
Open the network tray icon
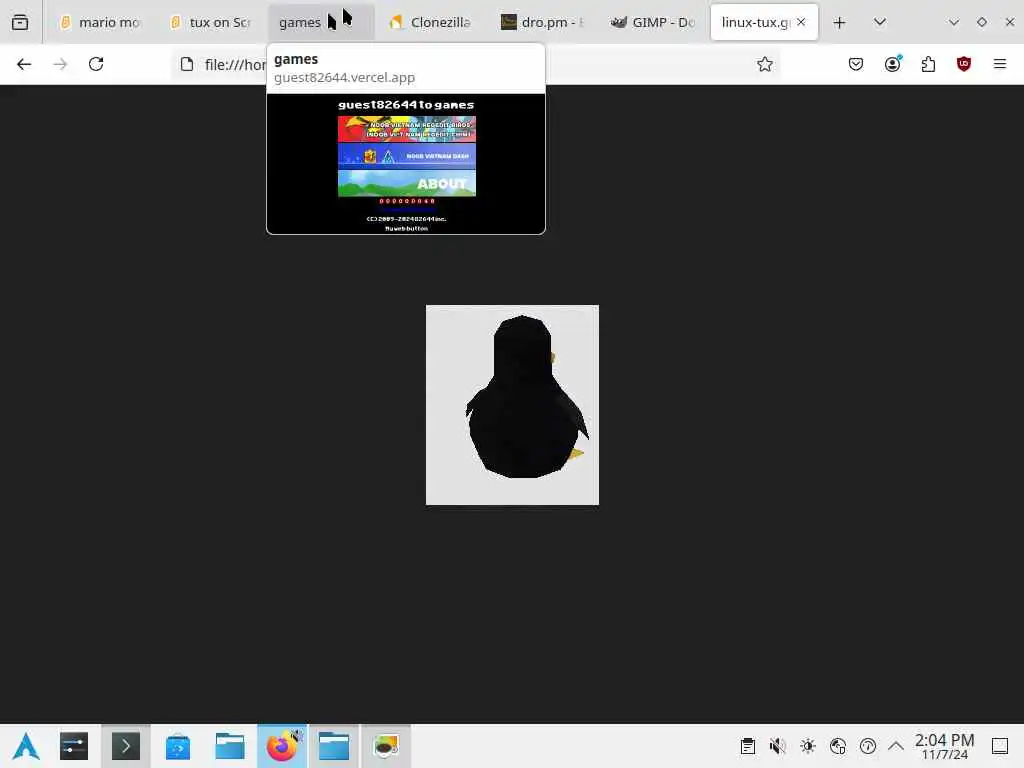coord(838,746)
